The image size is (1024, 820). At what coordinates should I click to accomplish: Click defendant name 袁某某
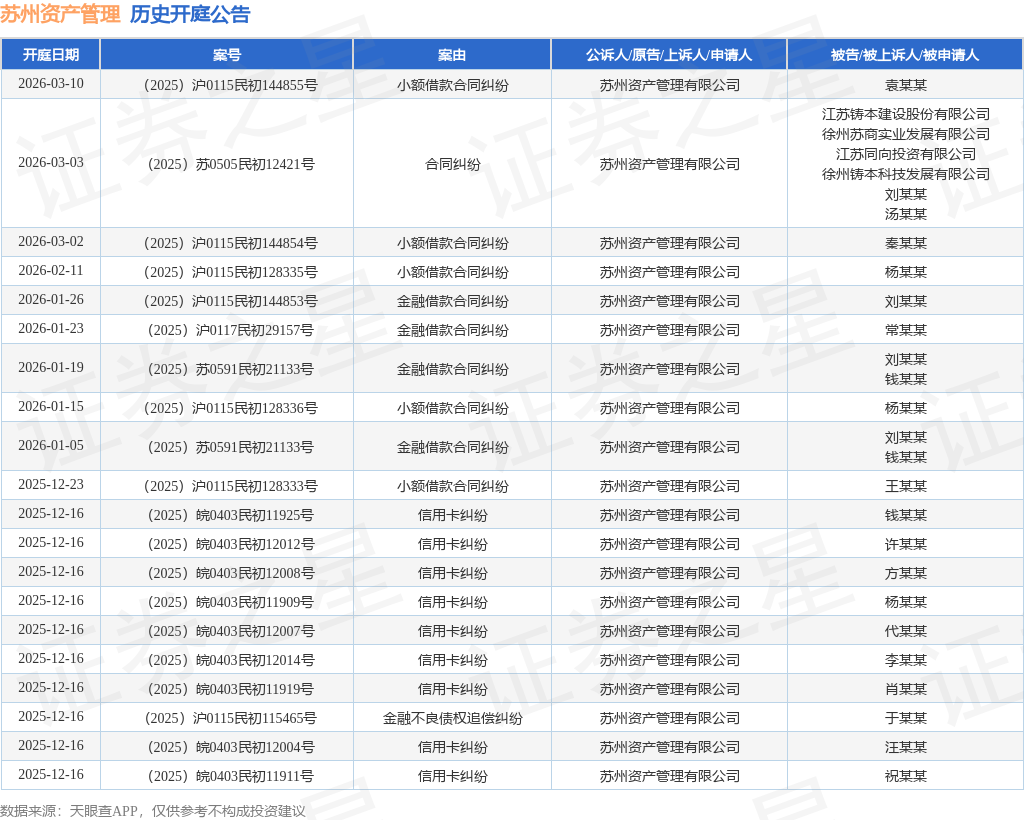[906, 85]
